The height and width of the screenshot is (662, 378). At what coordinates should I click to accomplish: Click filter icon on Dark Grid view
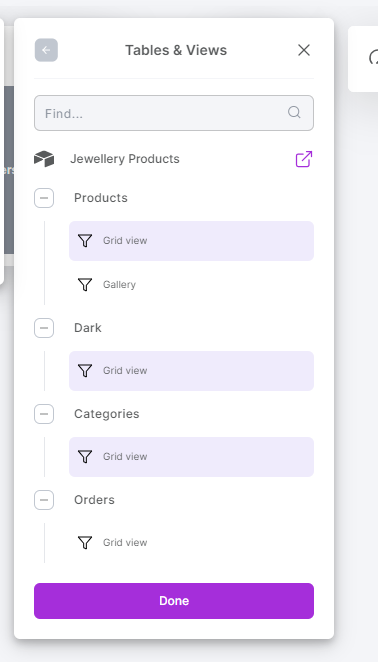click(x=85, y=371)
